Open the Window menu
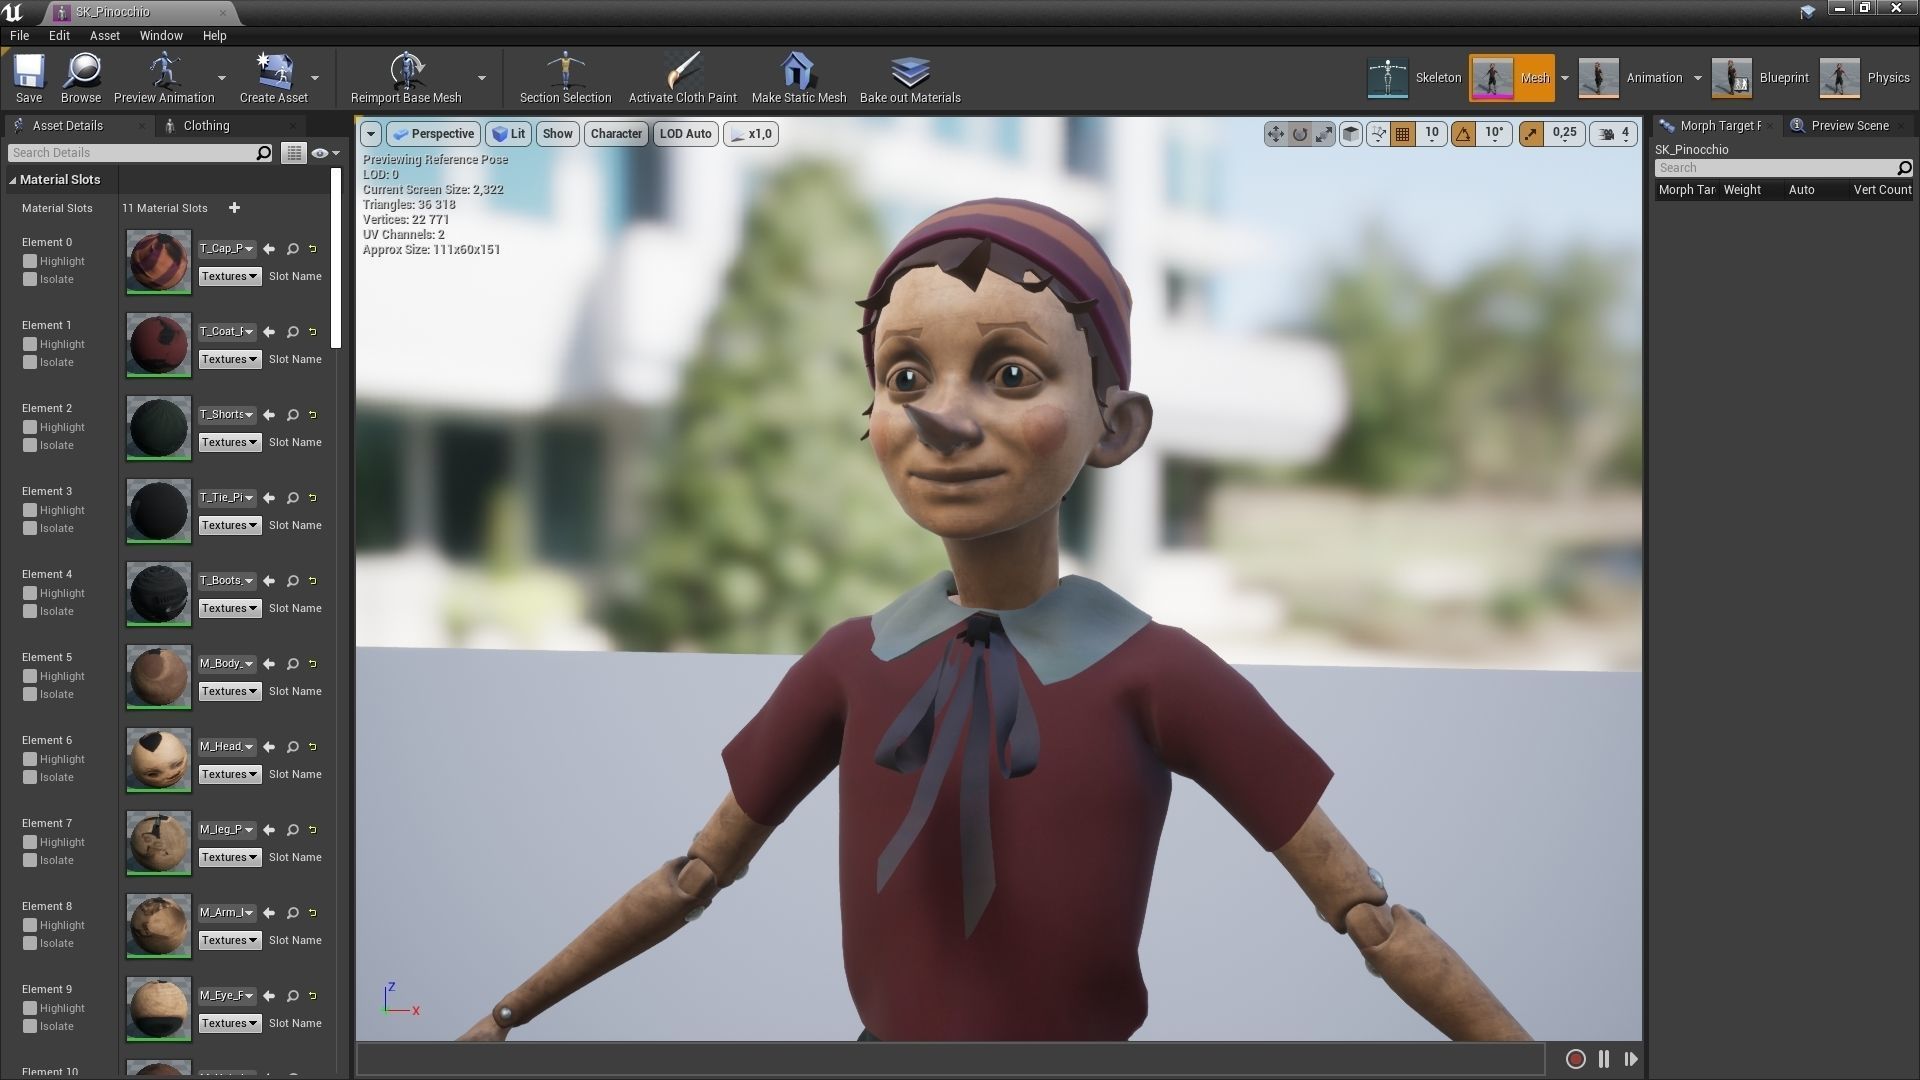This screenshot has height=1080, width=1920. 160,35
